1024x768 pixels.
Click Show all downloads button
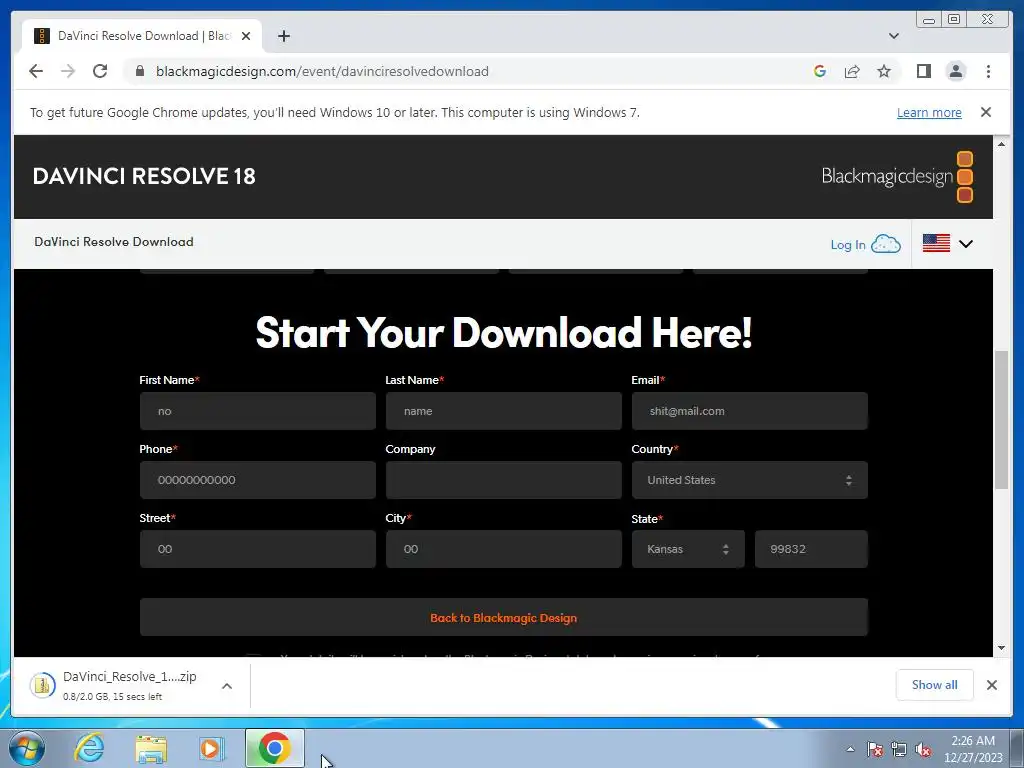pyautogui.click(x=935, y=684)
